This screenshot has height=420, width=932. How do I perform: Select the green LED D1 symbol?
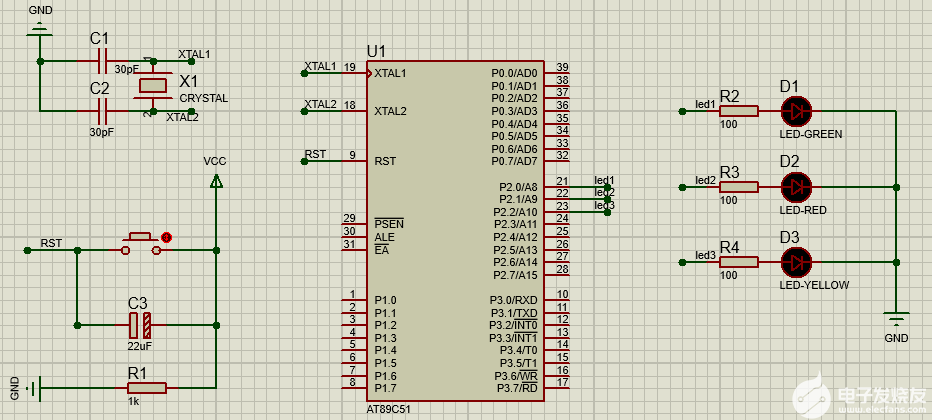coord(797,110)
